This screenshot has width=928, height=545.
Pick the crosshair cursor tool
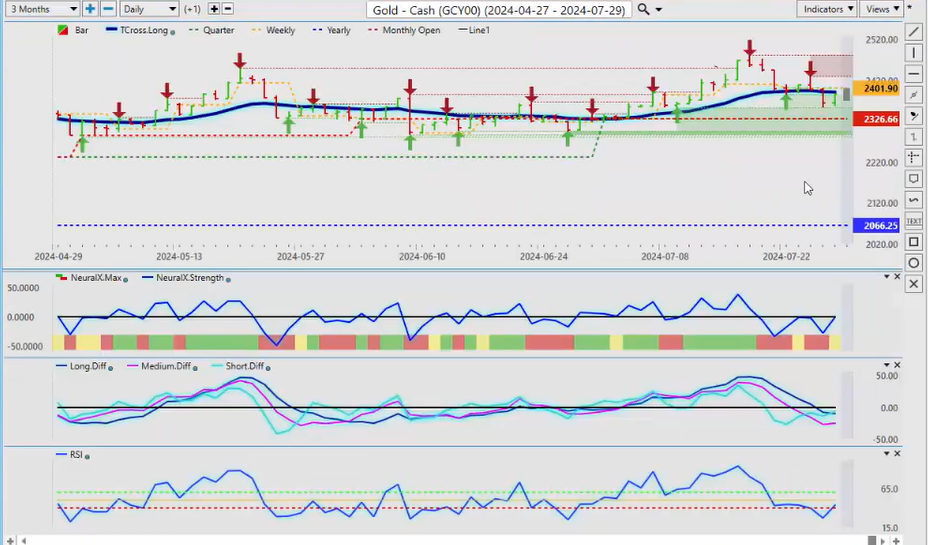[913, 157]
